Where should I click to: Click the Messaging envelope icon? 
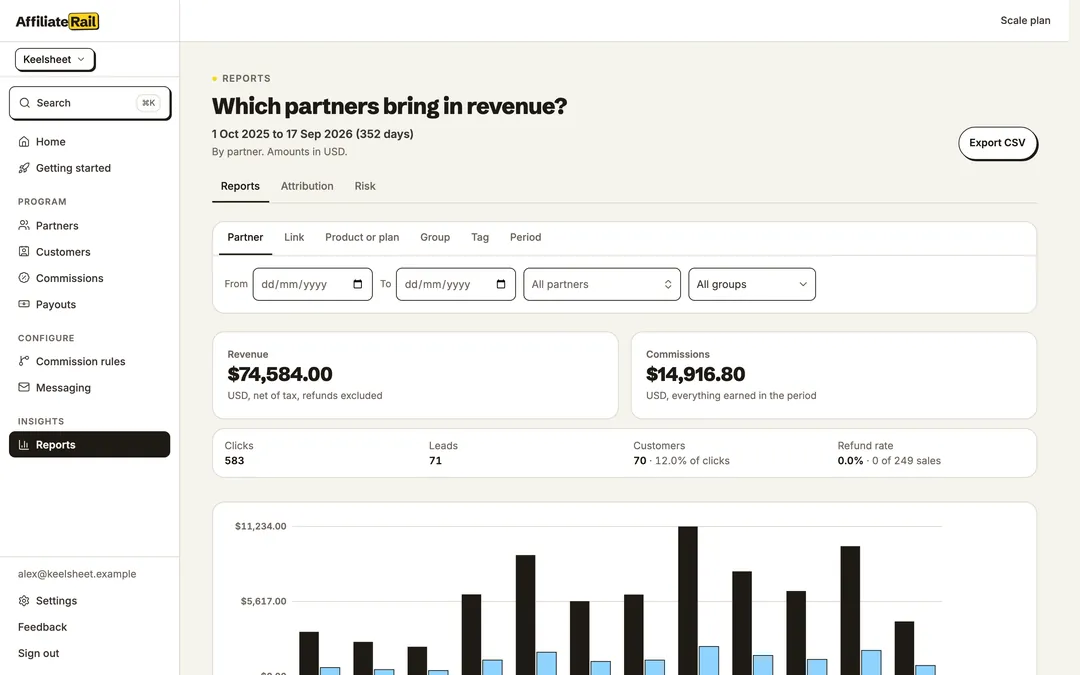coord(24,387)
